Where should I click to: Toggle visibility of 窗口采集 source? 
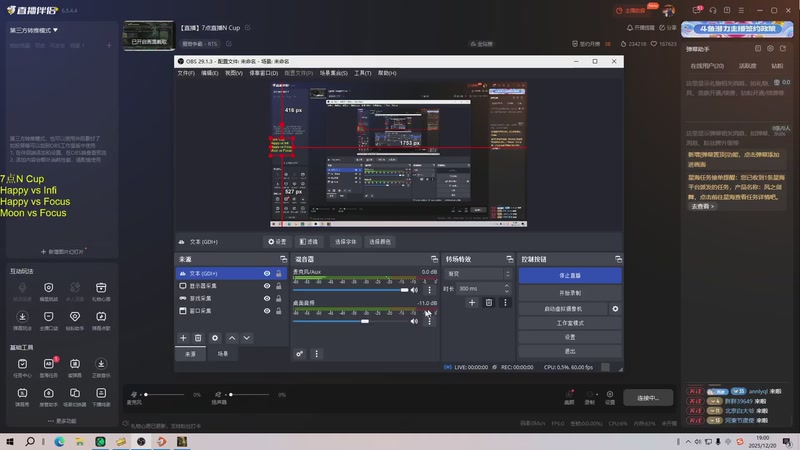pos(267,311)
